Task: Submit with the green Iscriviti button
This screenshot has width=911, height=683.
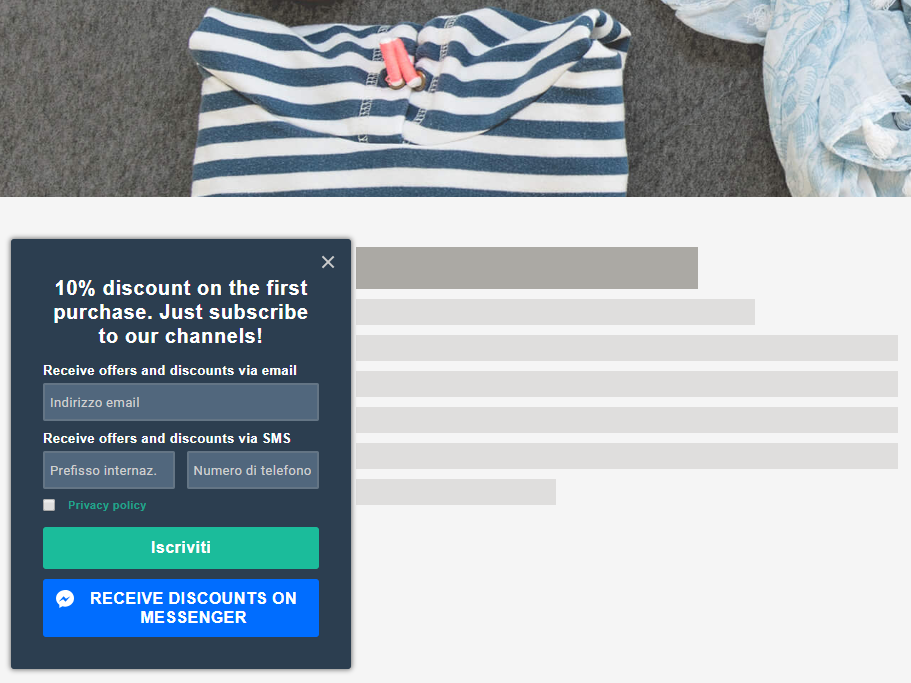Action: tap(181, 548)
